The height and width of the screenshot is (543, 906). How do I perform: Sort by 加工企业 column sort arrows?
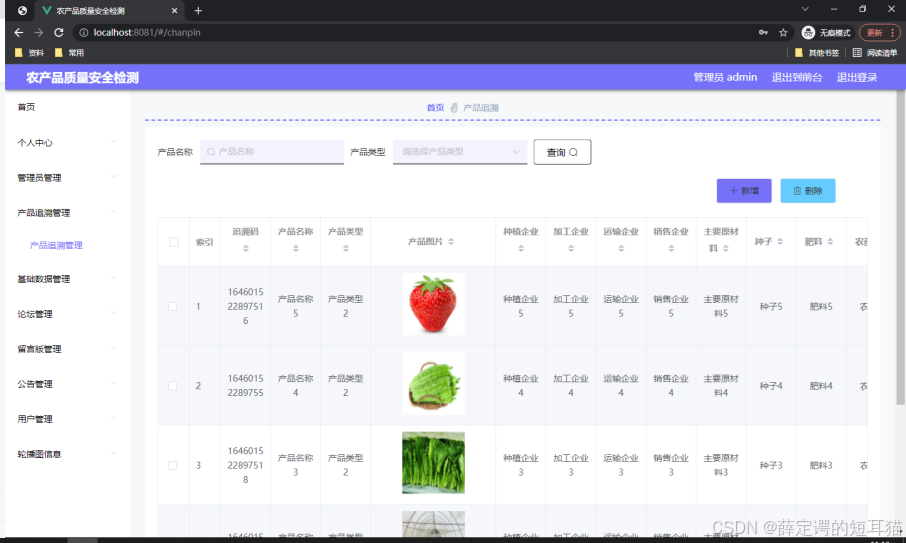pos(571,248)
